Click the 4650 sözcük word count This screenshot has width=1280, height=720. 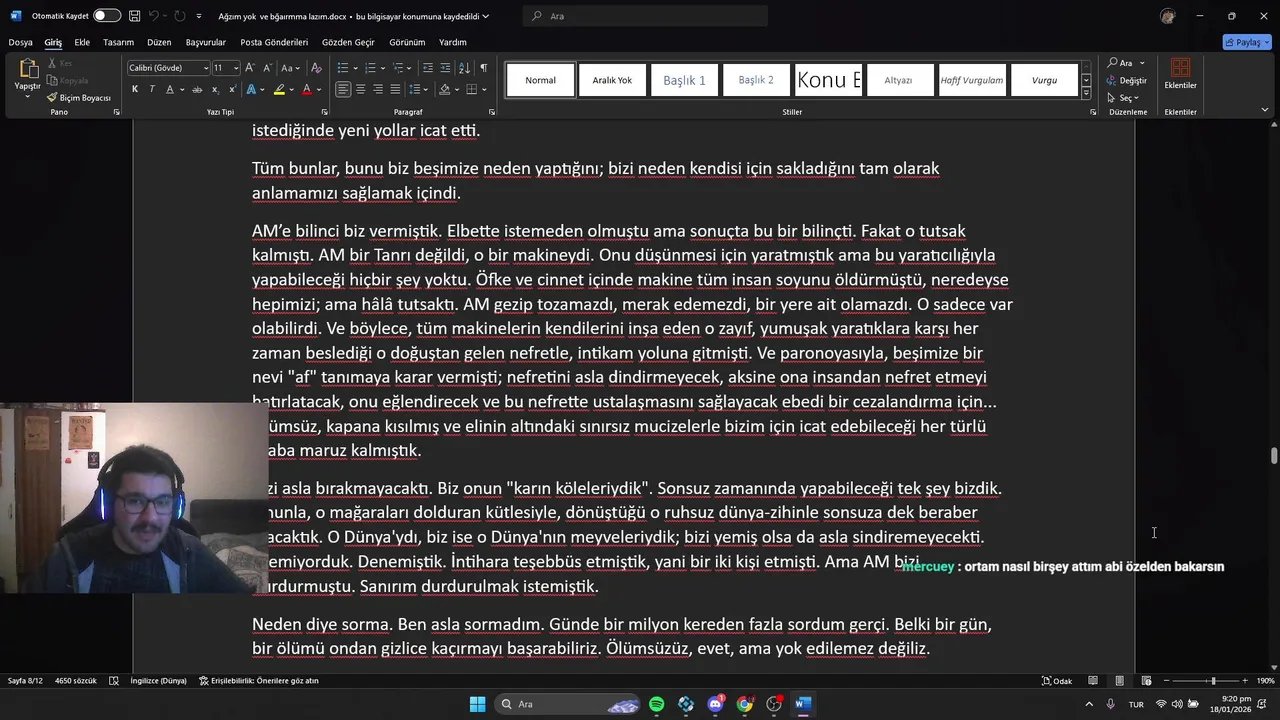pyautogui.click(x=76, y=681)
